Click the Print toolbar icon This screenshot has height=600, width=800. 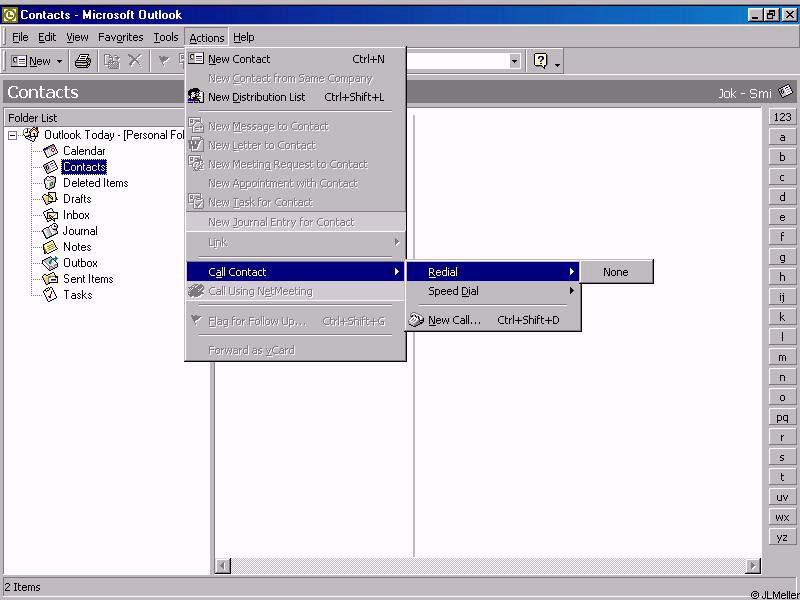[83, 61]
